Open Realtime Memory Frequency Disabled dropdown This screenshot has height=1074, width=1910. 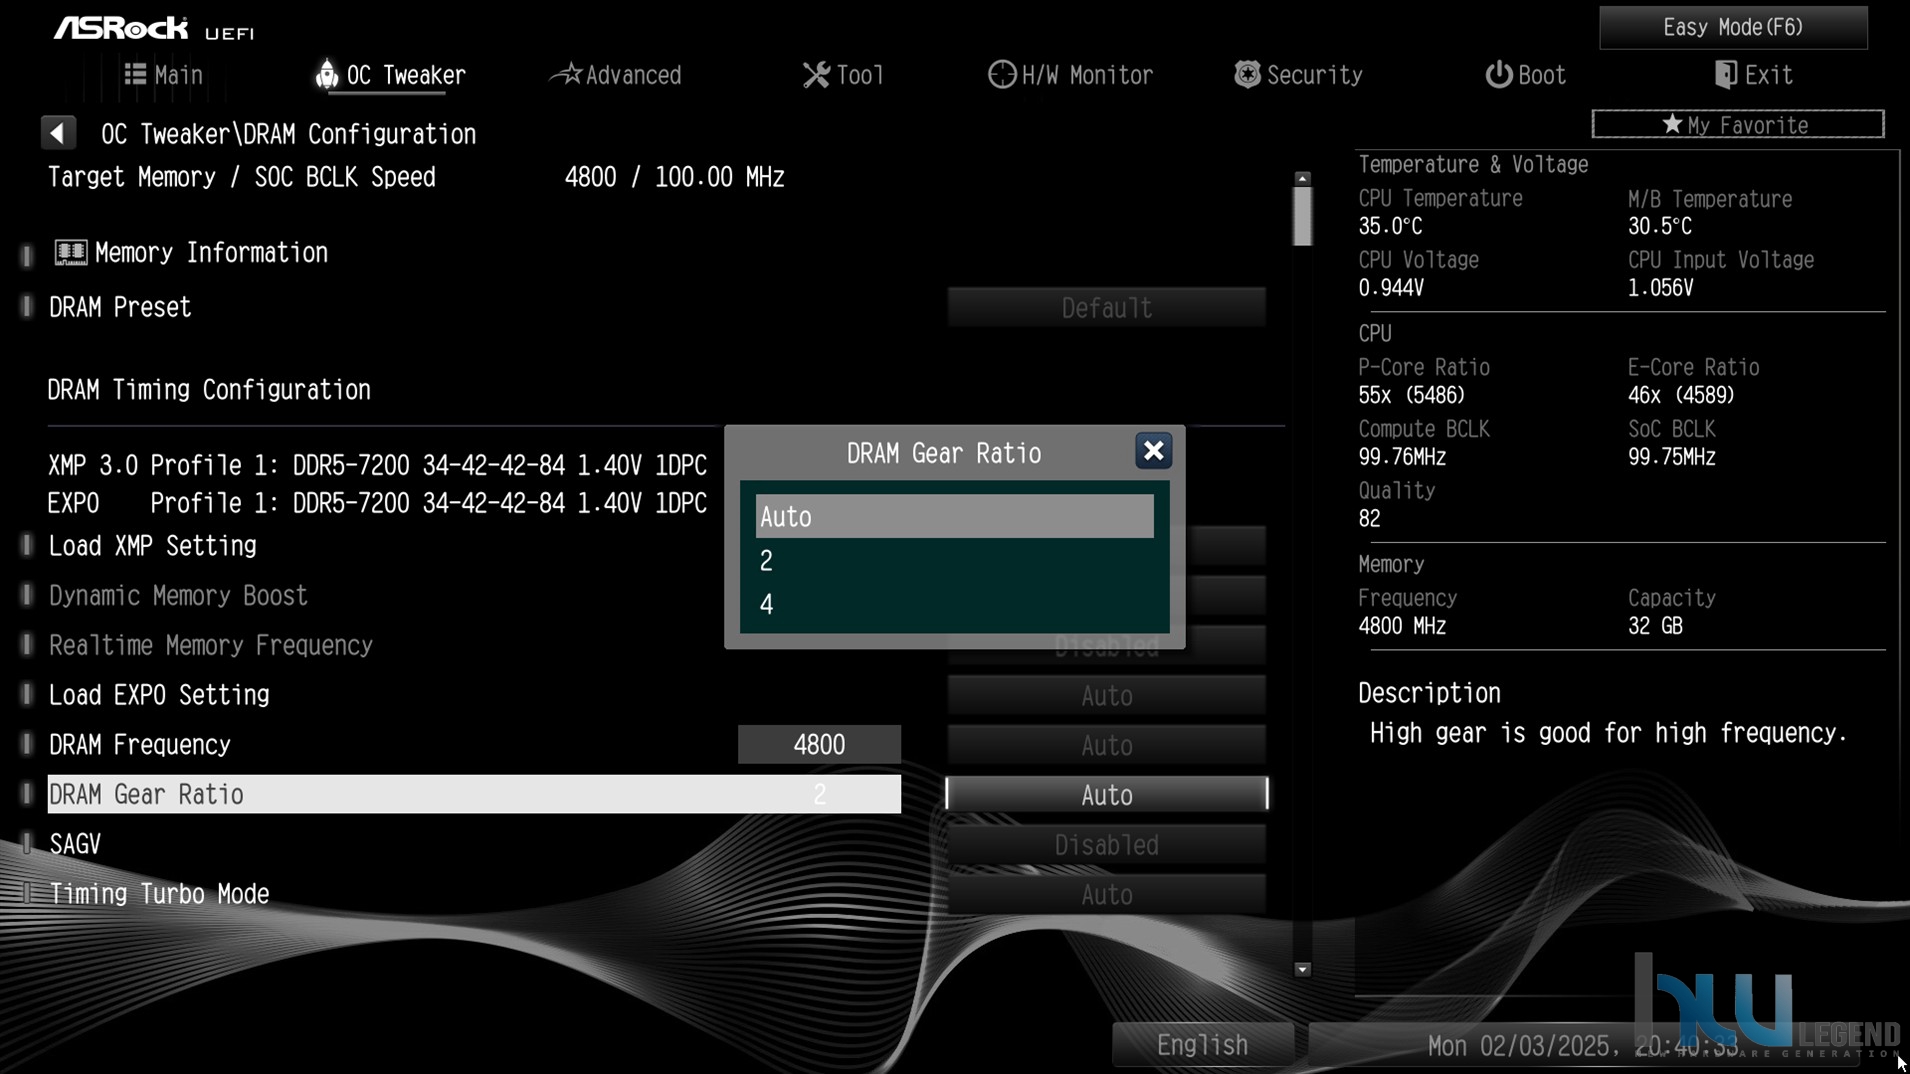tap(1106, 646)
